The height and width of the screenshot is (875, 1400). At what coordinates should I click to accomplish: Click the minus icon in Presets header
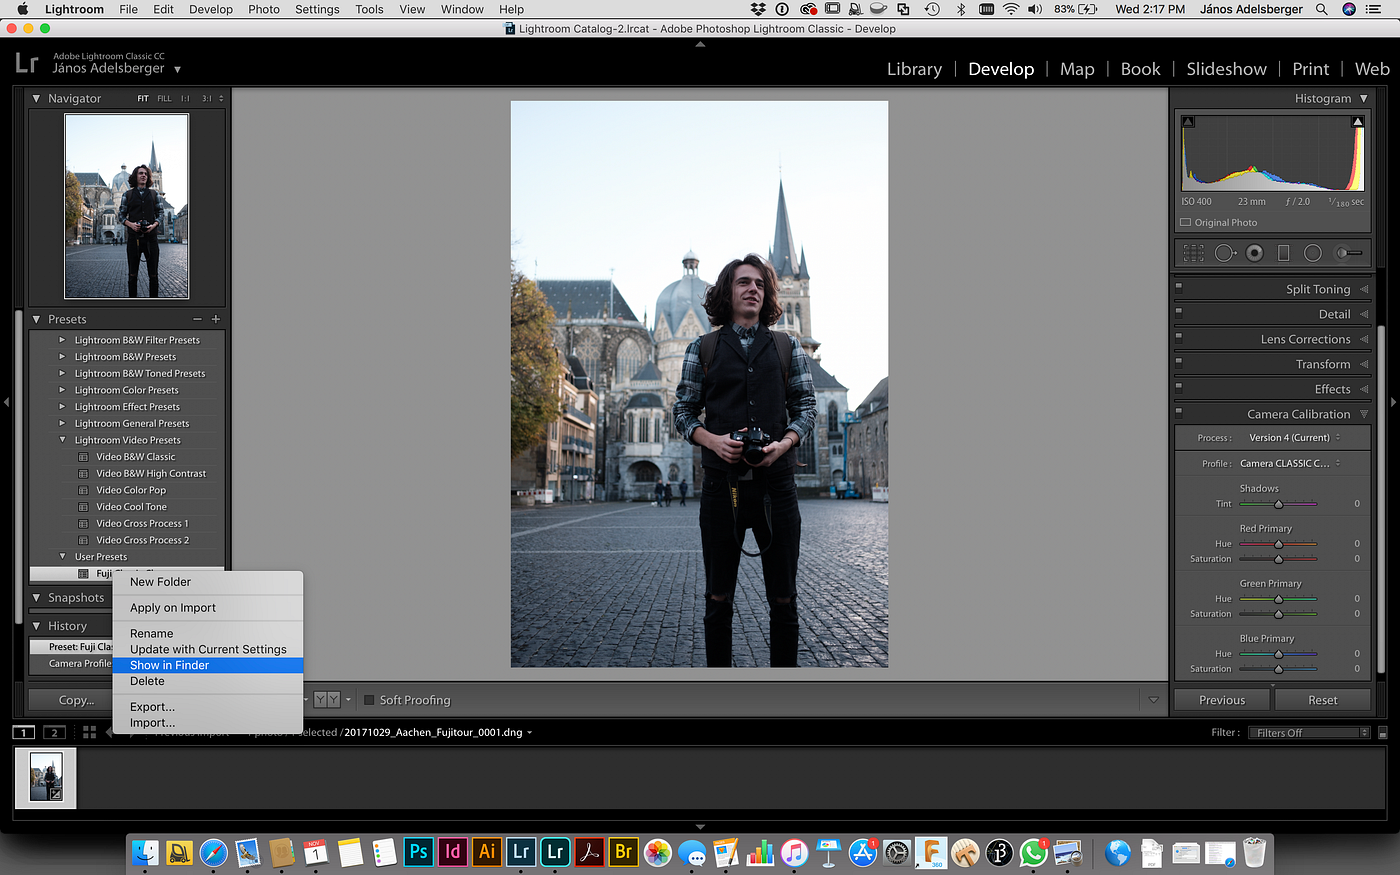click(x=197, y=319)
